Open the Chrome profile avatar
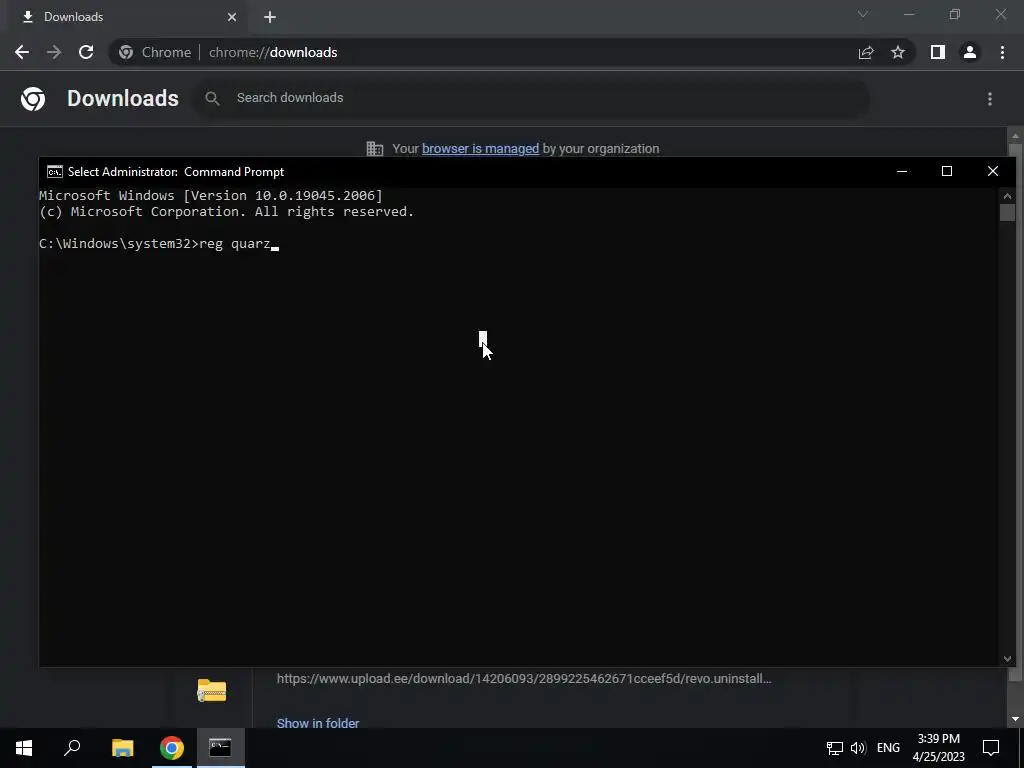Screen dimensions: 1024x768 [x=970, y=52]
